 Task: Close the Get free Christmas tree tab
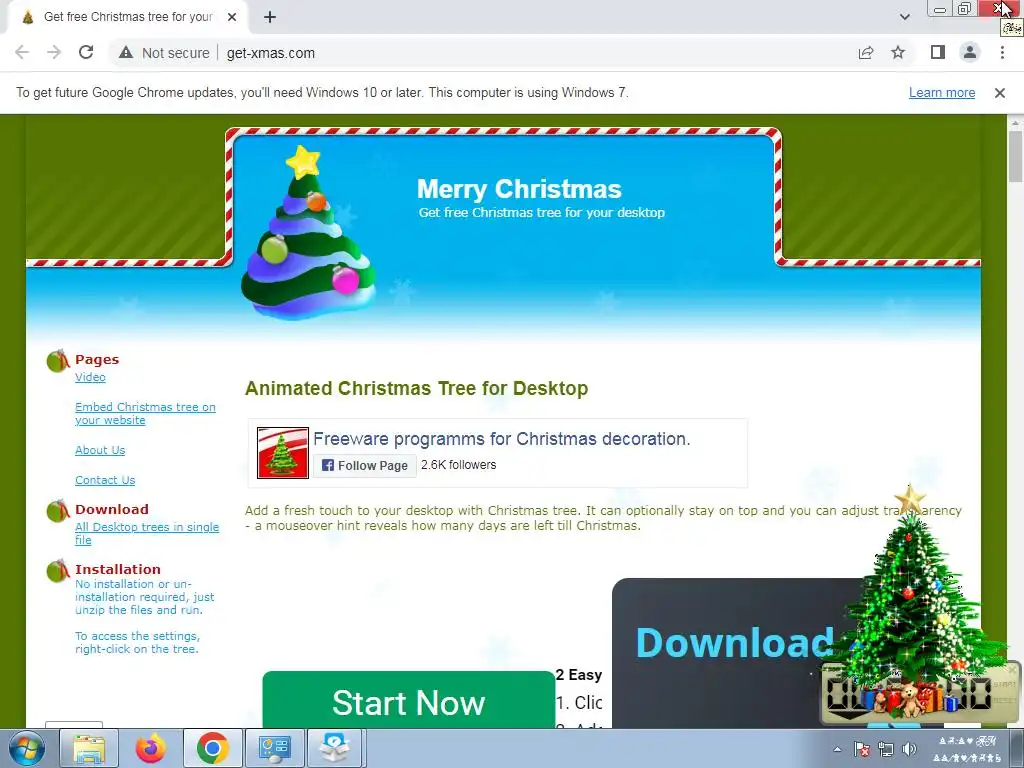[x=232, y=17]
